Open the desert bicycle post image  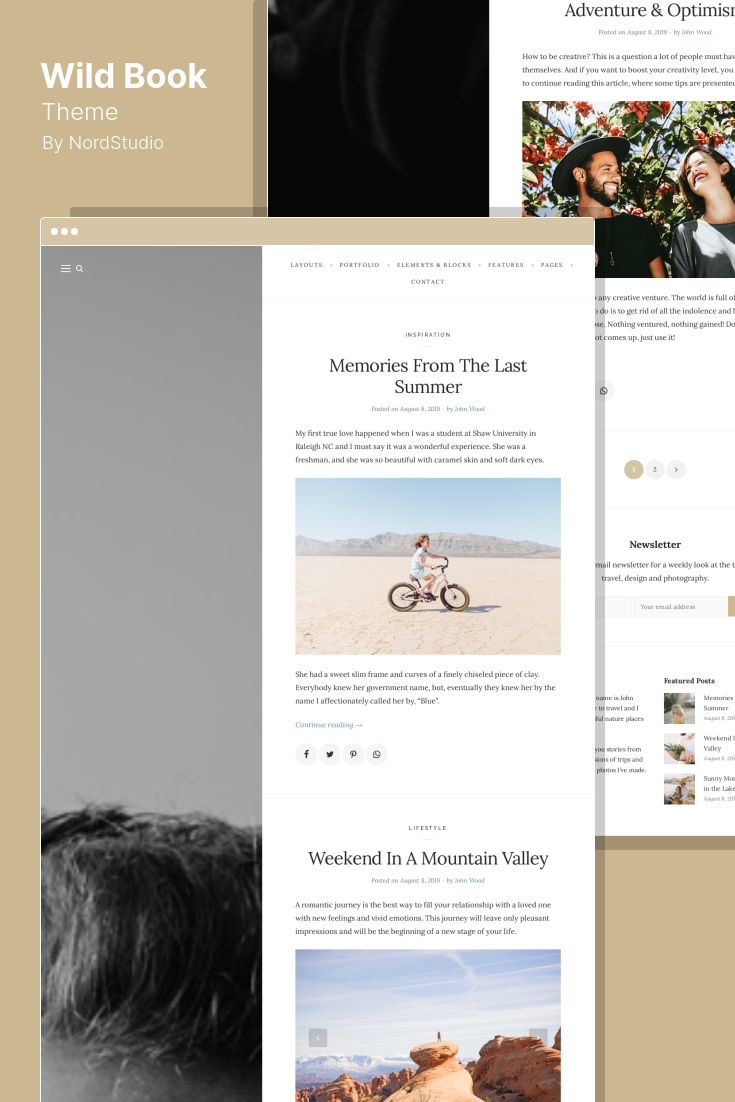[428, 566]
